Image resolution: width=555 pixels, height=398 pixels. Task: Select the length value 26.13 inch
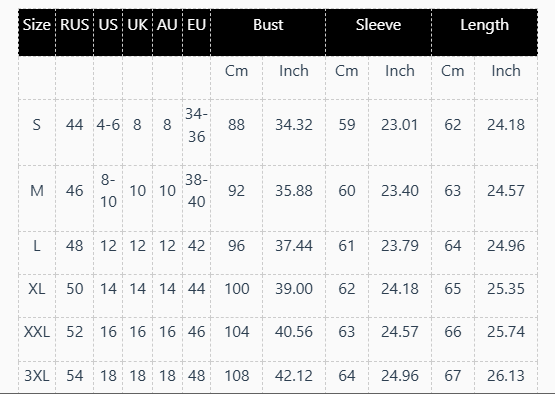tap(506, 376)
